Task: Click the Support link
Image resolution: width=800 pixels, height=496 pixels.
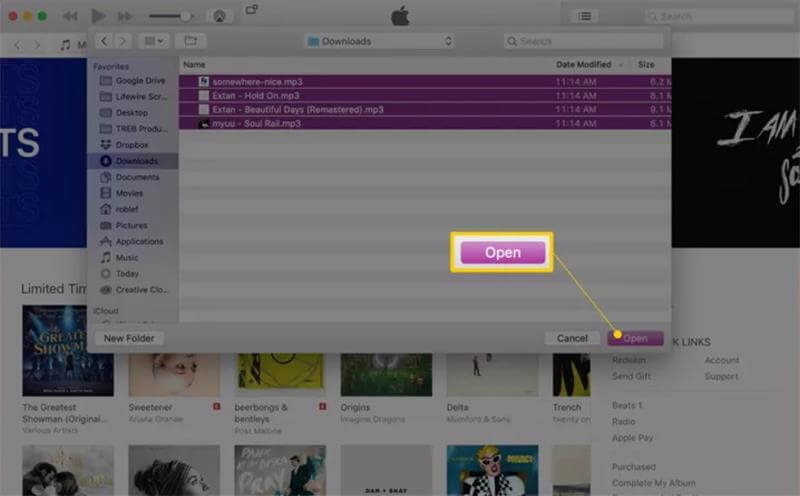Action: (721, 376)
